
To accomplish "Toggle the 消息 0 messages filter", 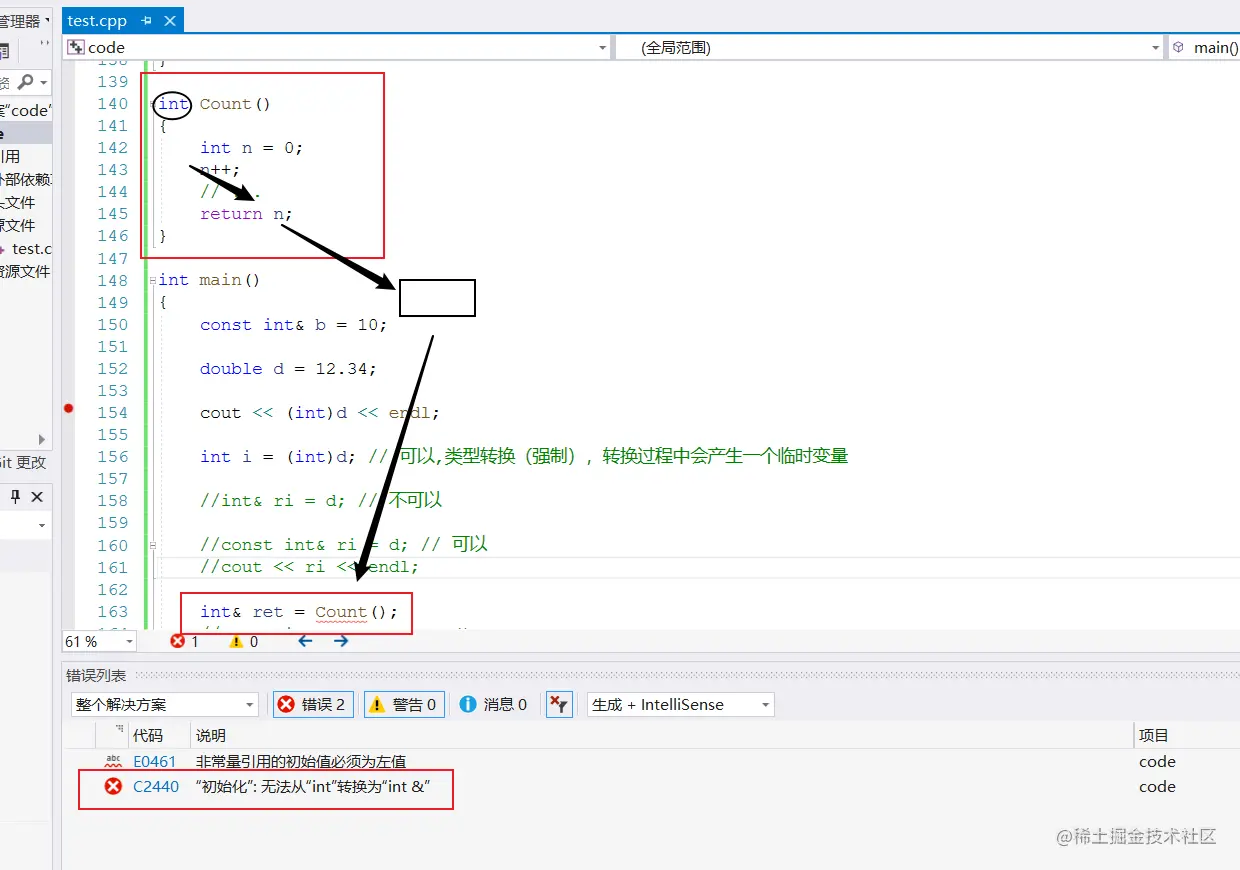I will pos(493,704).
